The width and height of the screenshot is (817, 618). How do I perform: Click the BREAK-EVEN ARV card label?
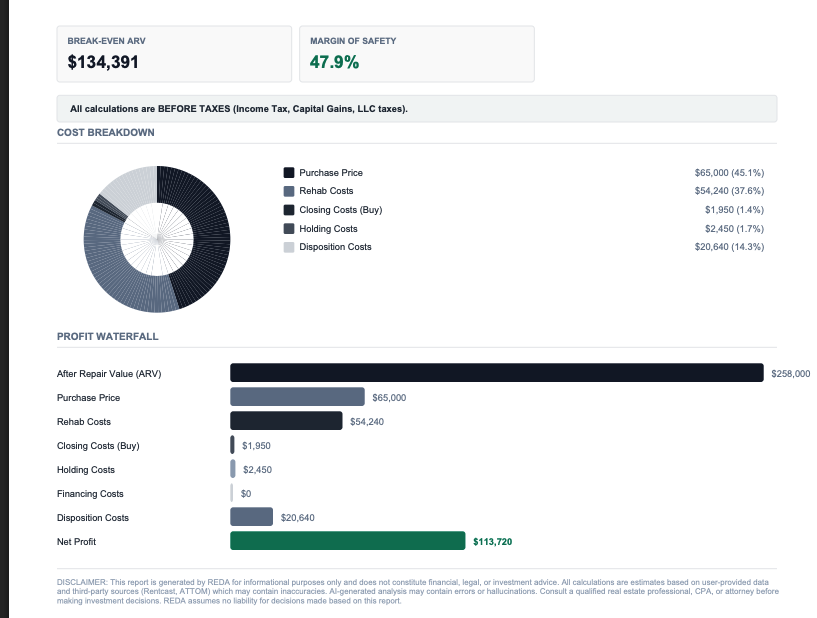pos(106,41)
